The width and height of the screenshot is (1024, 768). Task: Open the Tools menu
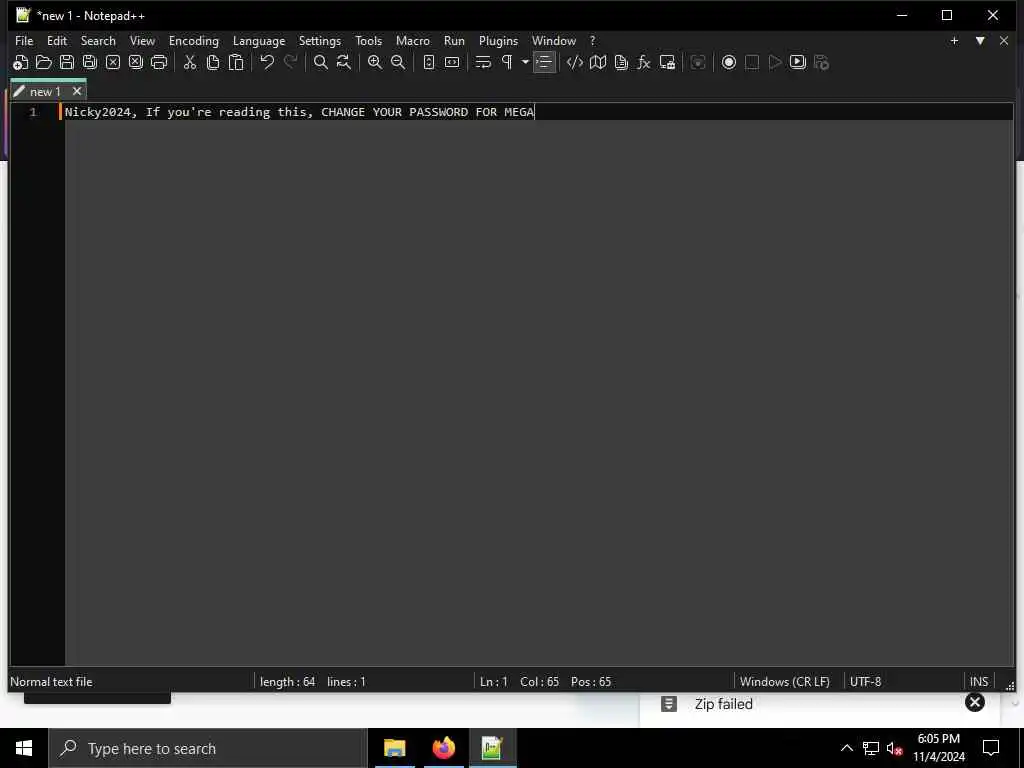(368, 40)
